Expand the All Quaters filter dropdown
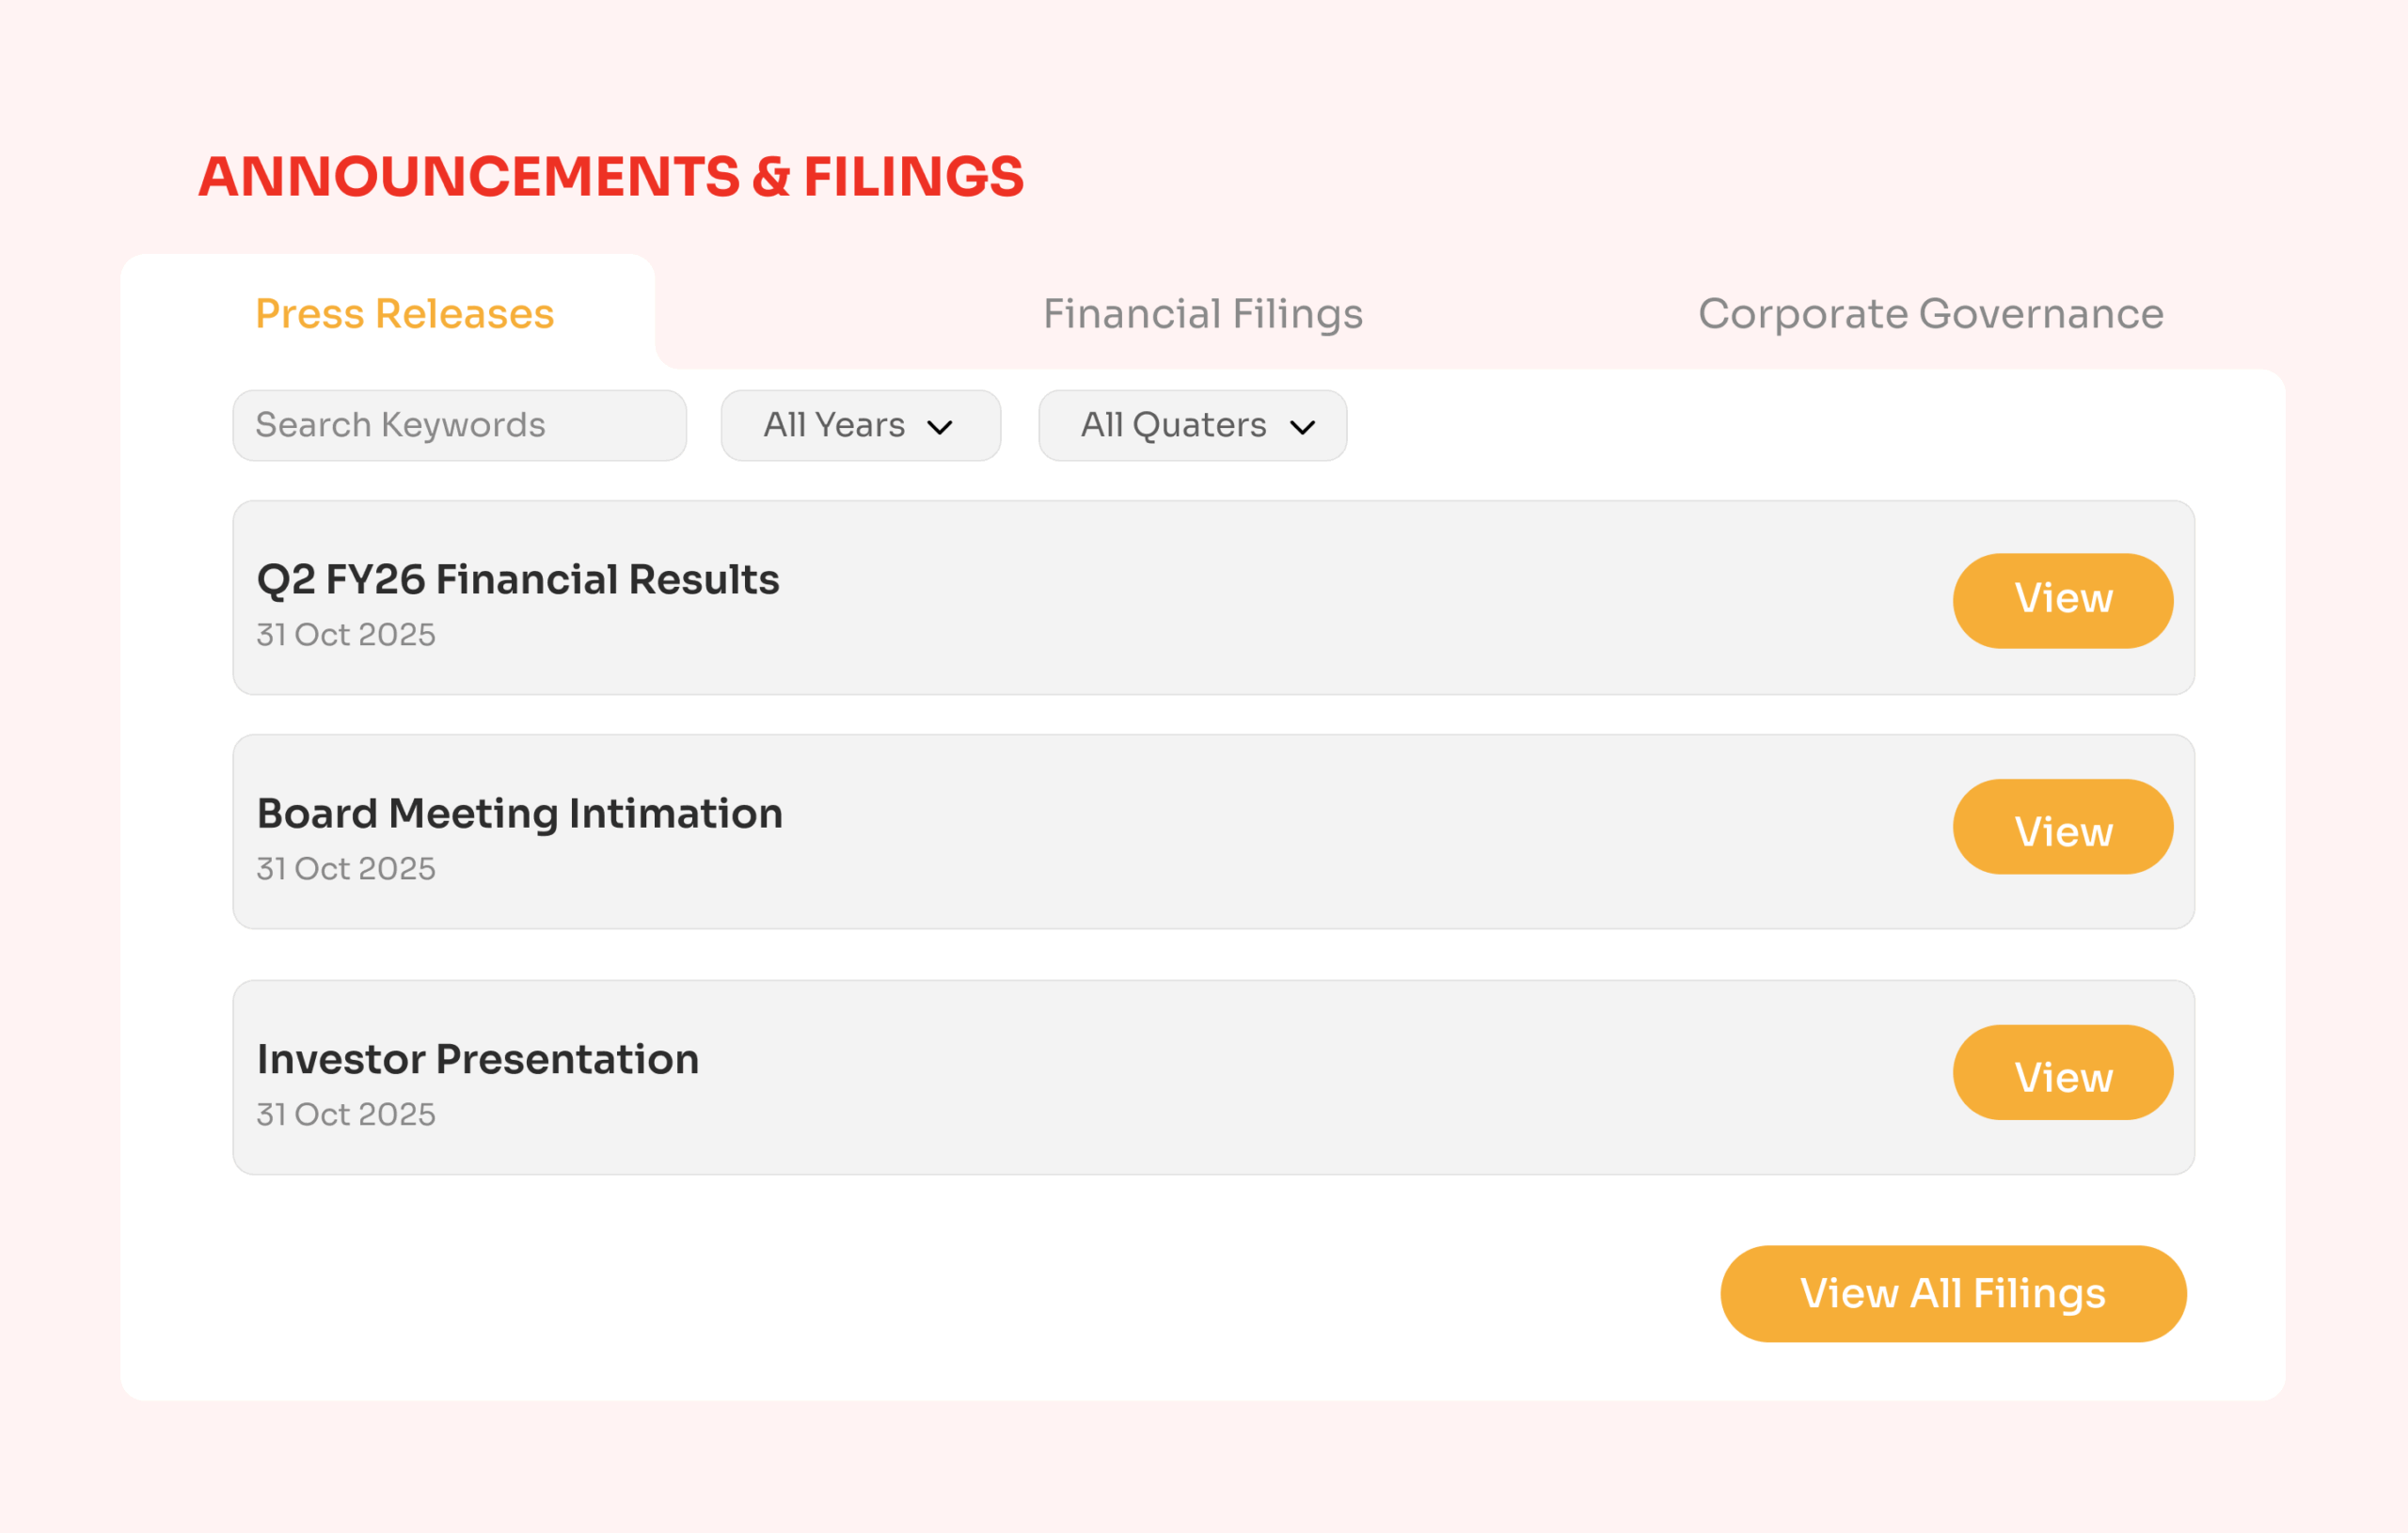The image size is (2408, 1533). click(1192, 426)
